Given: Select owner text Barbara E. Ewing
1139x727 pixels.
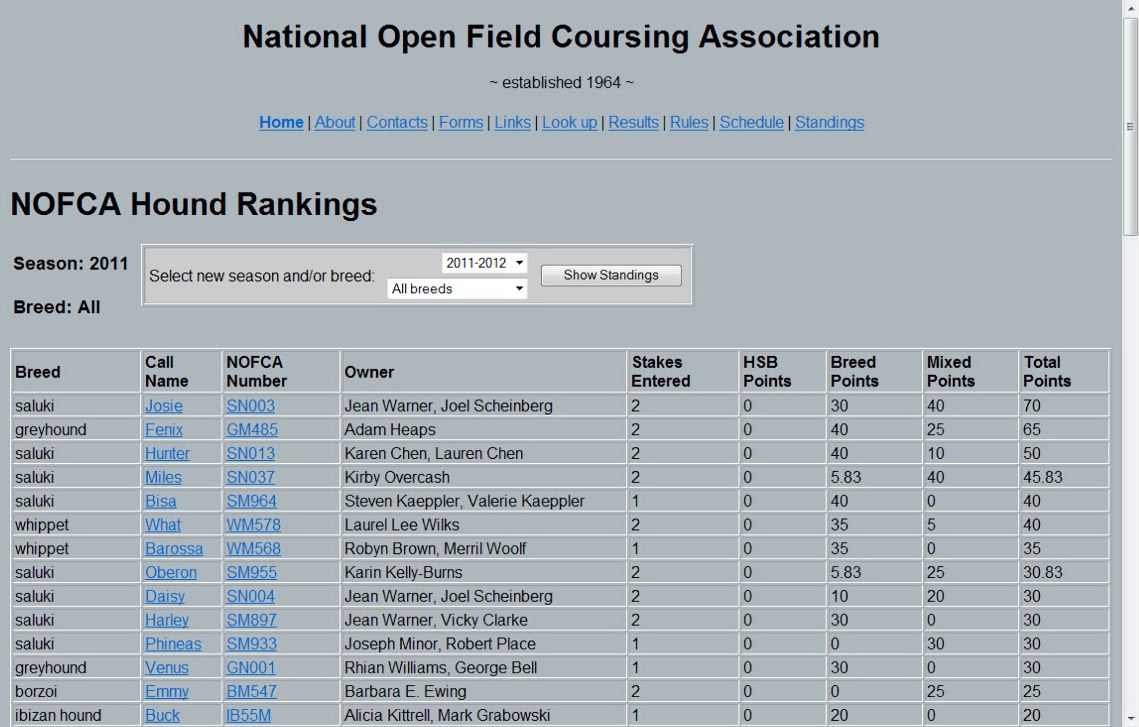Looking at the screenshot, I should 405,692.
